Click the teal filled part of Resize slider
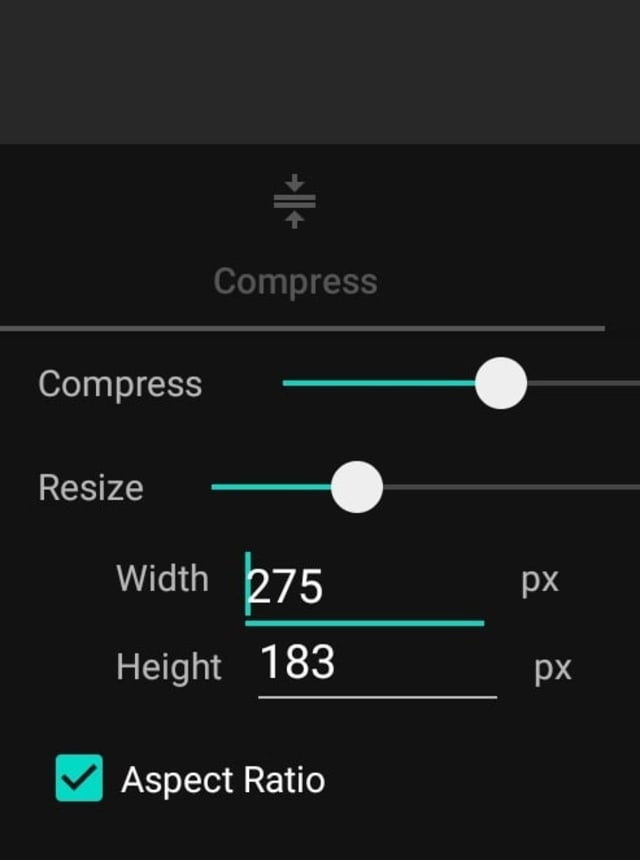Viewport: 640px width, 860px height. 271,487
